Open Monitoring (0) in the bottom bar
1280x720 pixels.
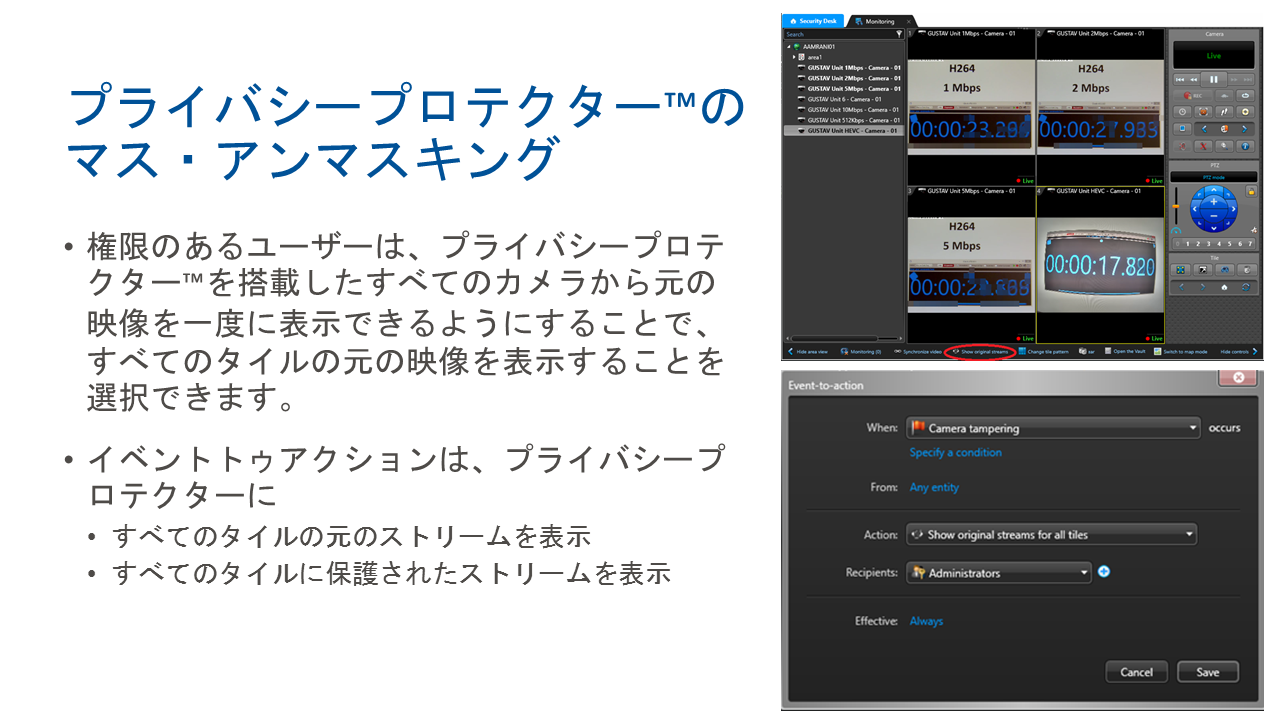pos(861,352)
